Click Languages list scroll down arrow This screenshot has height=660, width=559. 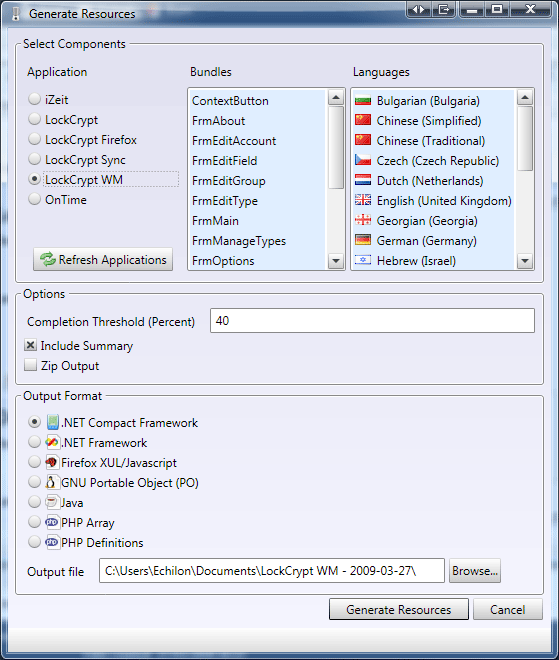pos(524,261)
